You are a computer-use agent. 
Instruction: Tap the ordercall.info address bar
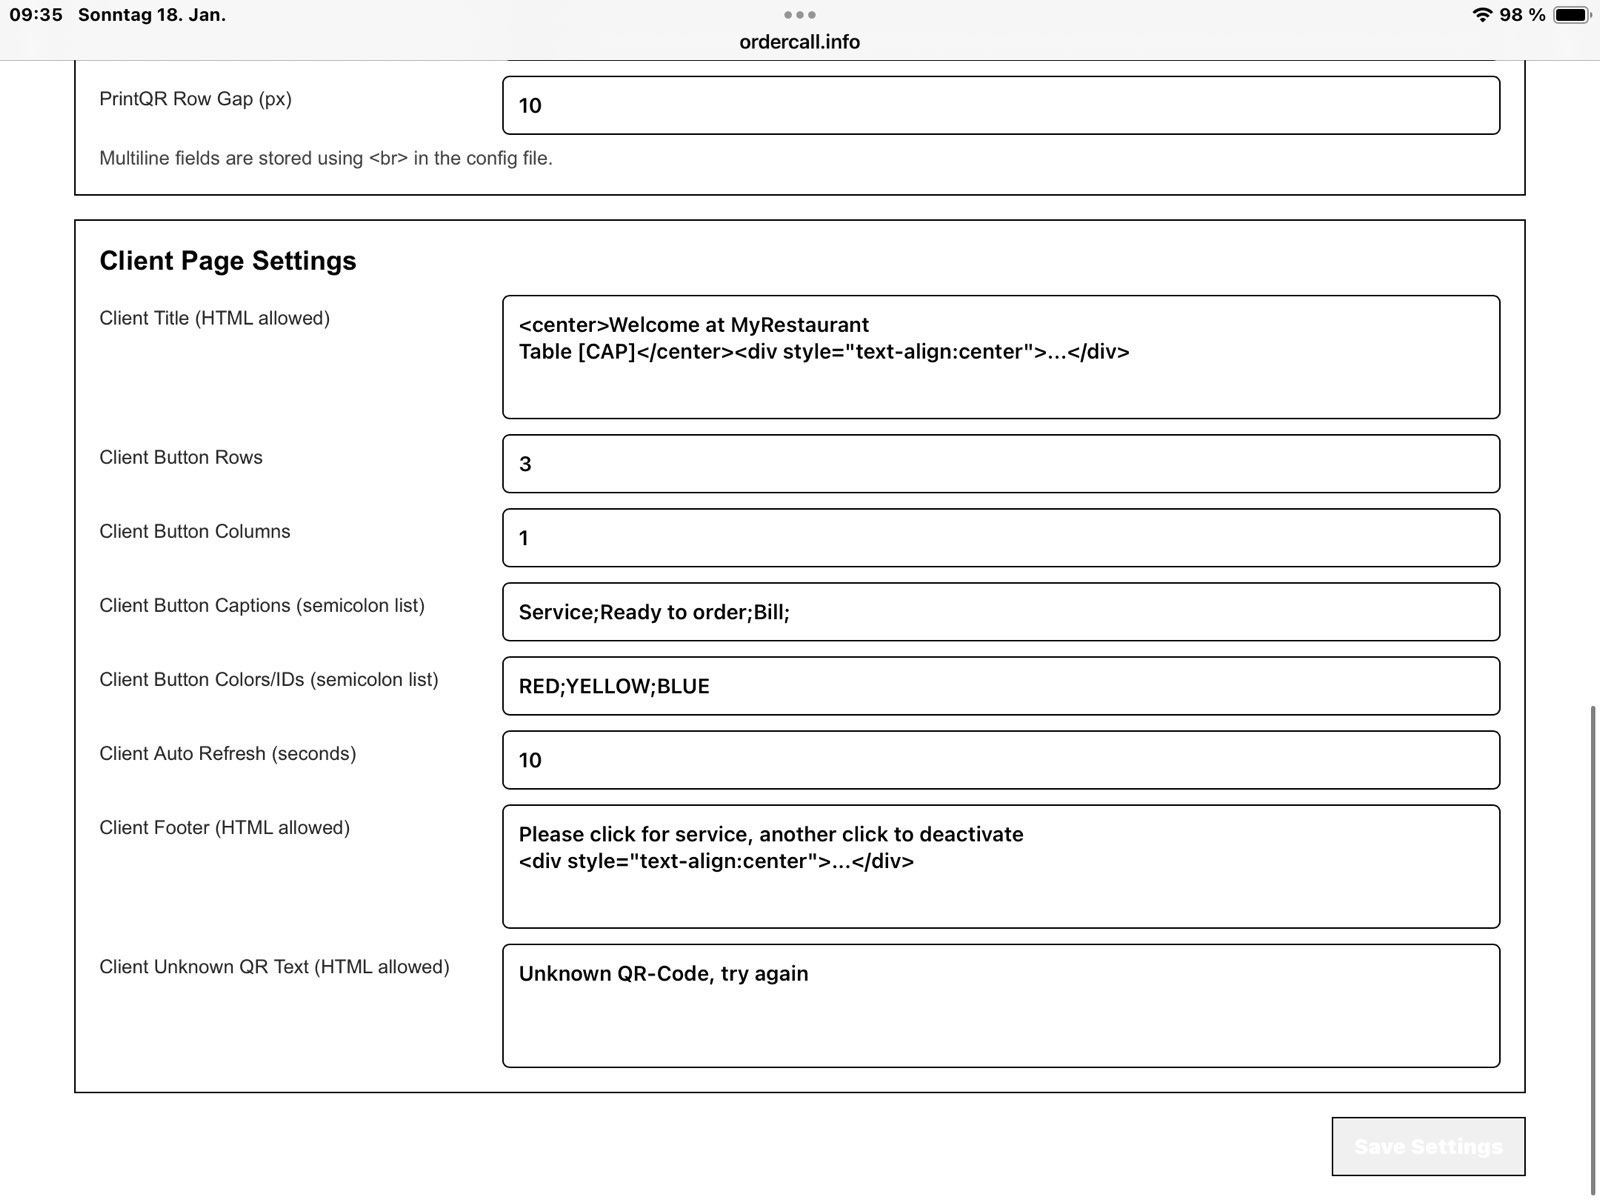[800, 42]
